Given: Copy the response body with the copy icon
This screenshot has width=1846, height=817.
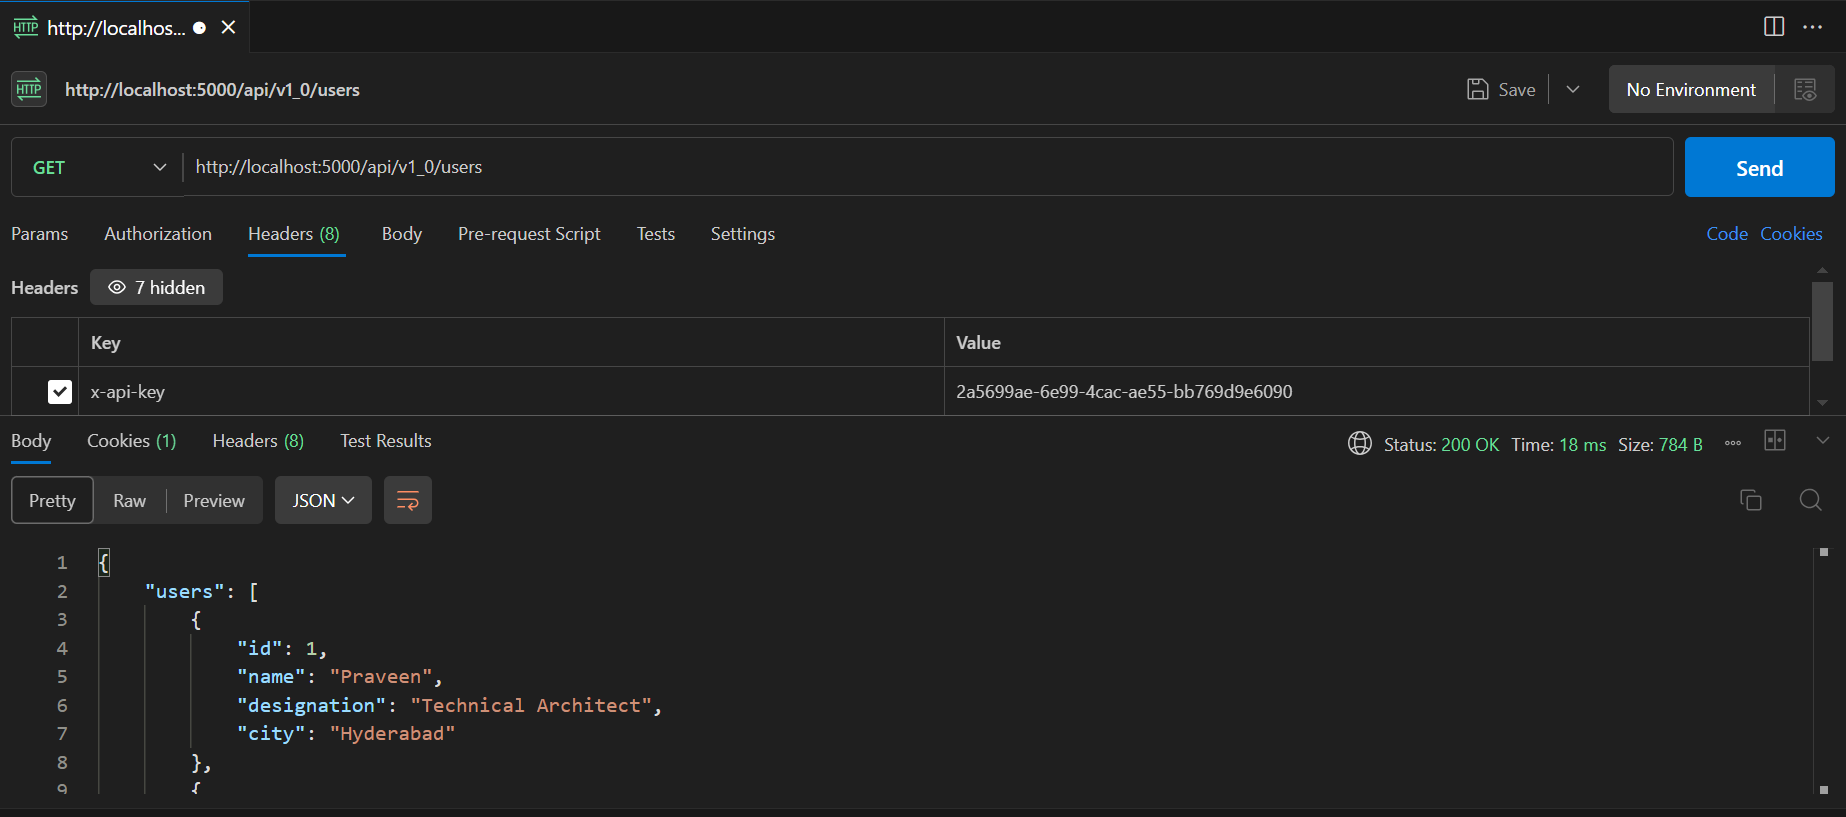Looking at the screenshot, I should 1751,500.
